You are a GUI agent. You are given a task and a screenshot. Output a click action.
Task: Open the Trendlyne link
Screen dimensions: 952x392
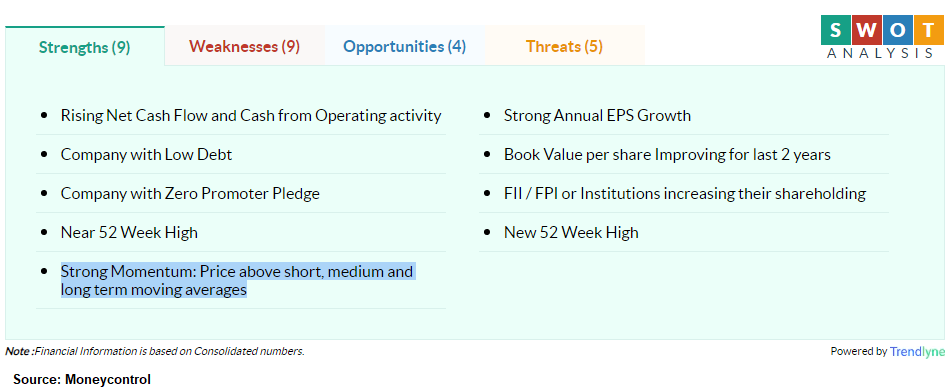click(917, 351)
